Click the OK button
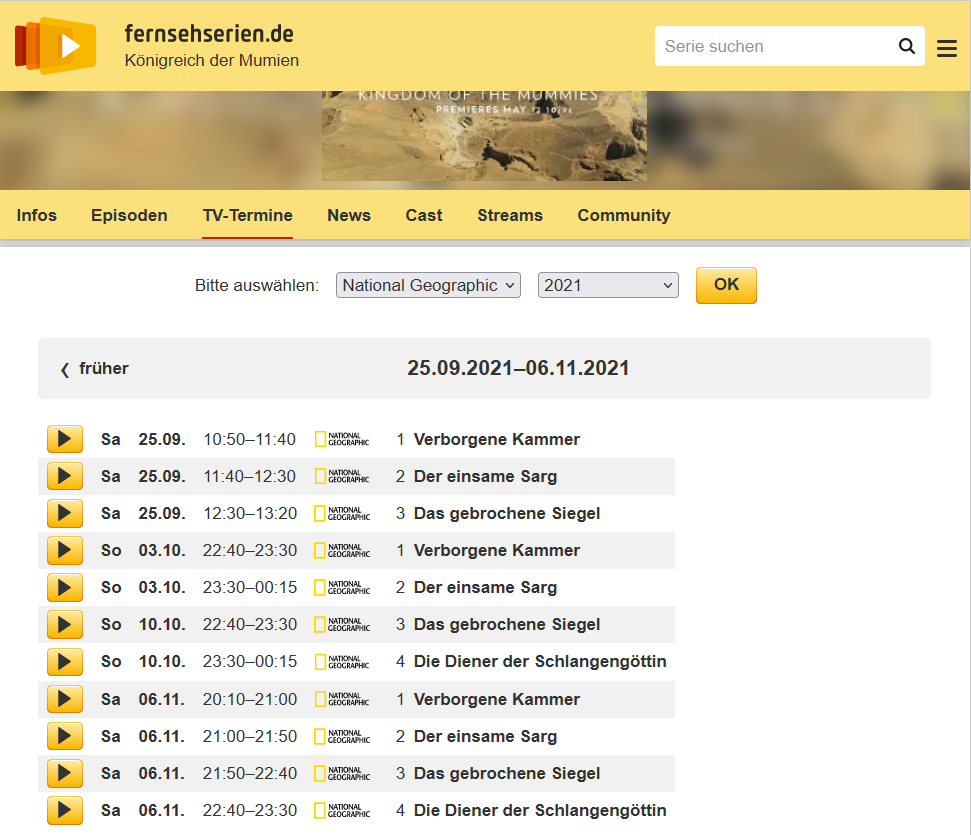This screenshot has height=835, width=971. click(726, 285)
